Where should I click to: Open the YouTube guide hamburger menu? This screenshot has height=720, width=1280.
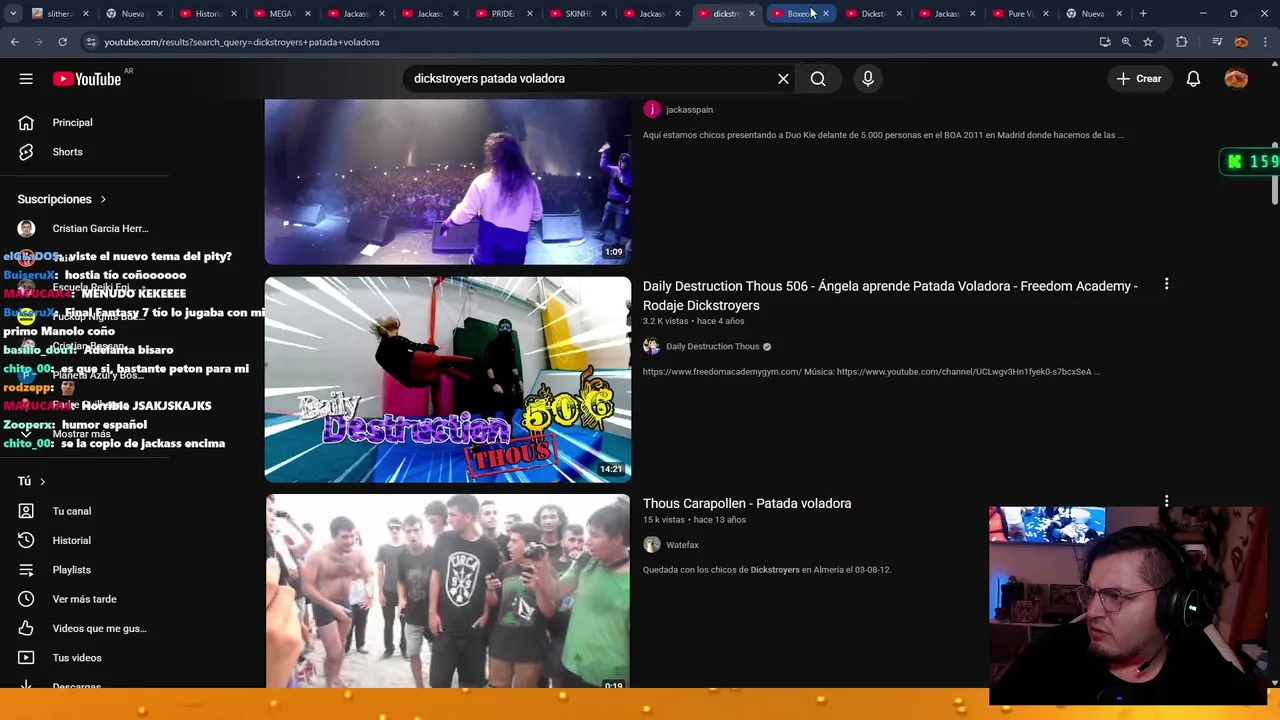pos(26,78)
